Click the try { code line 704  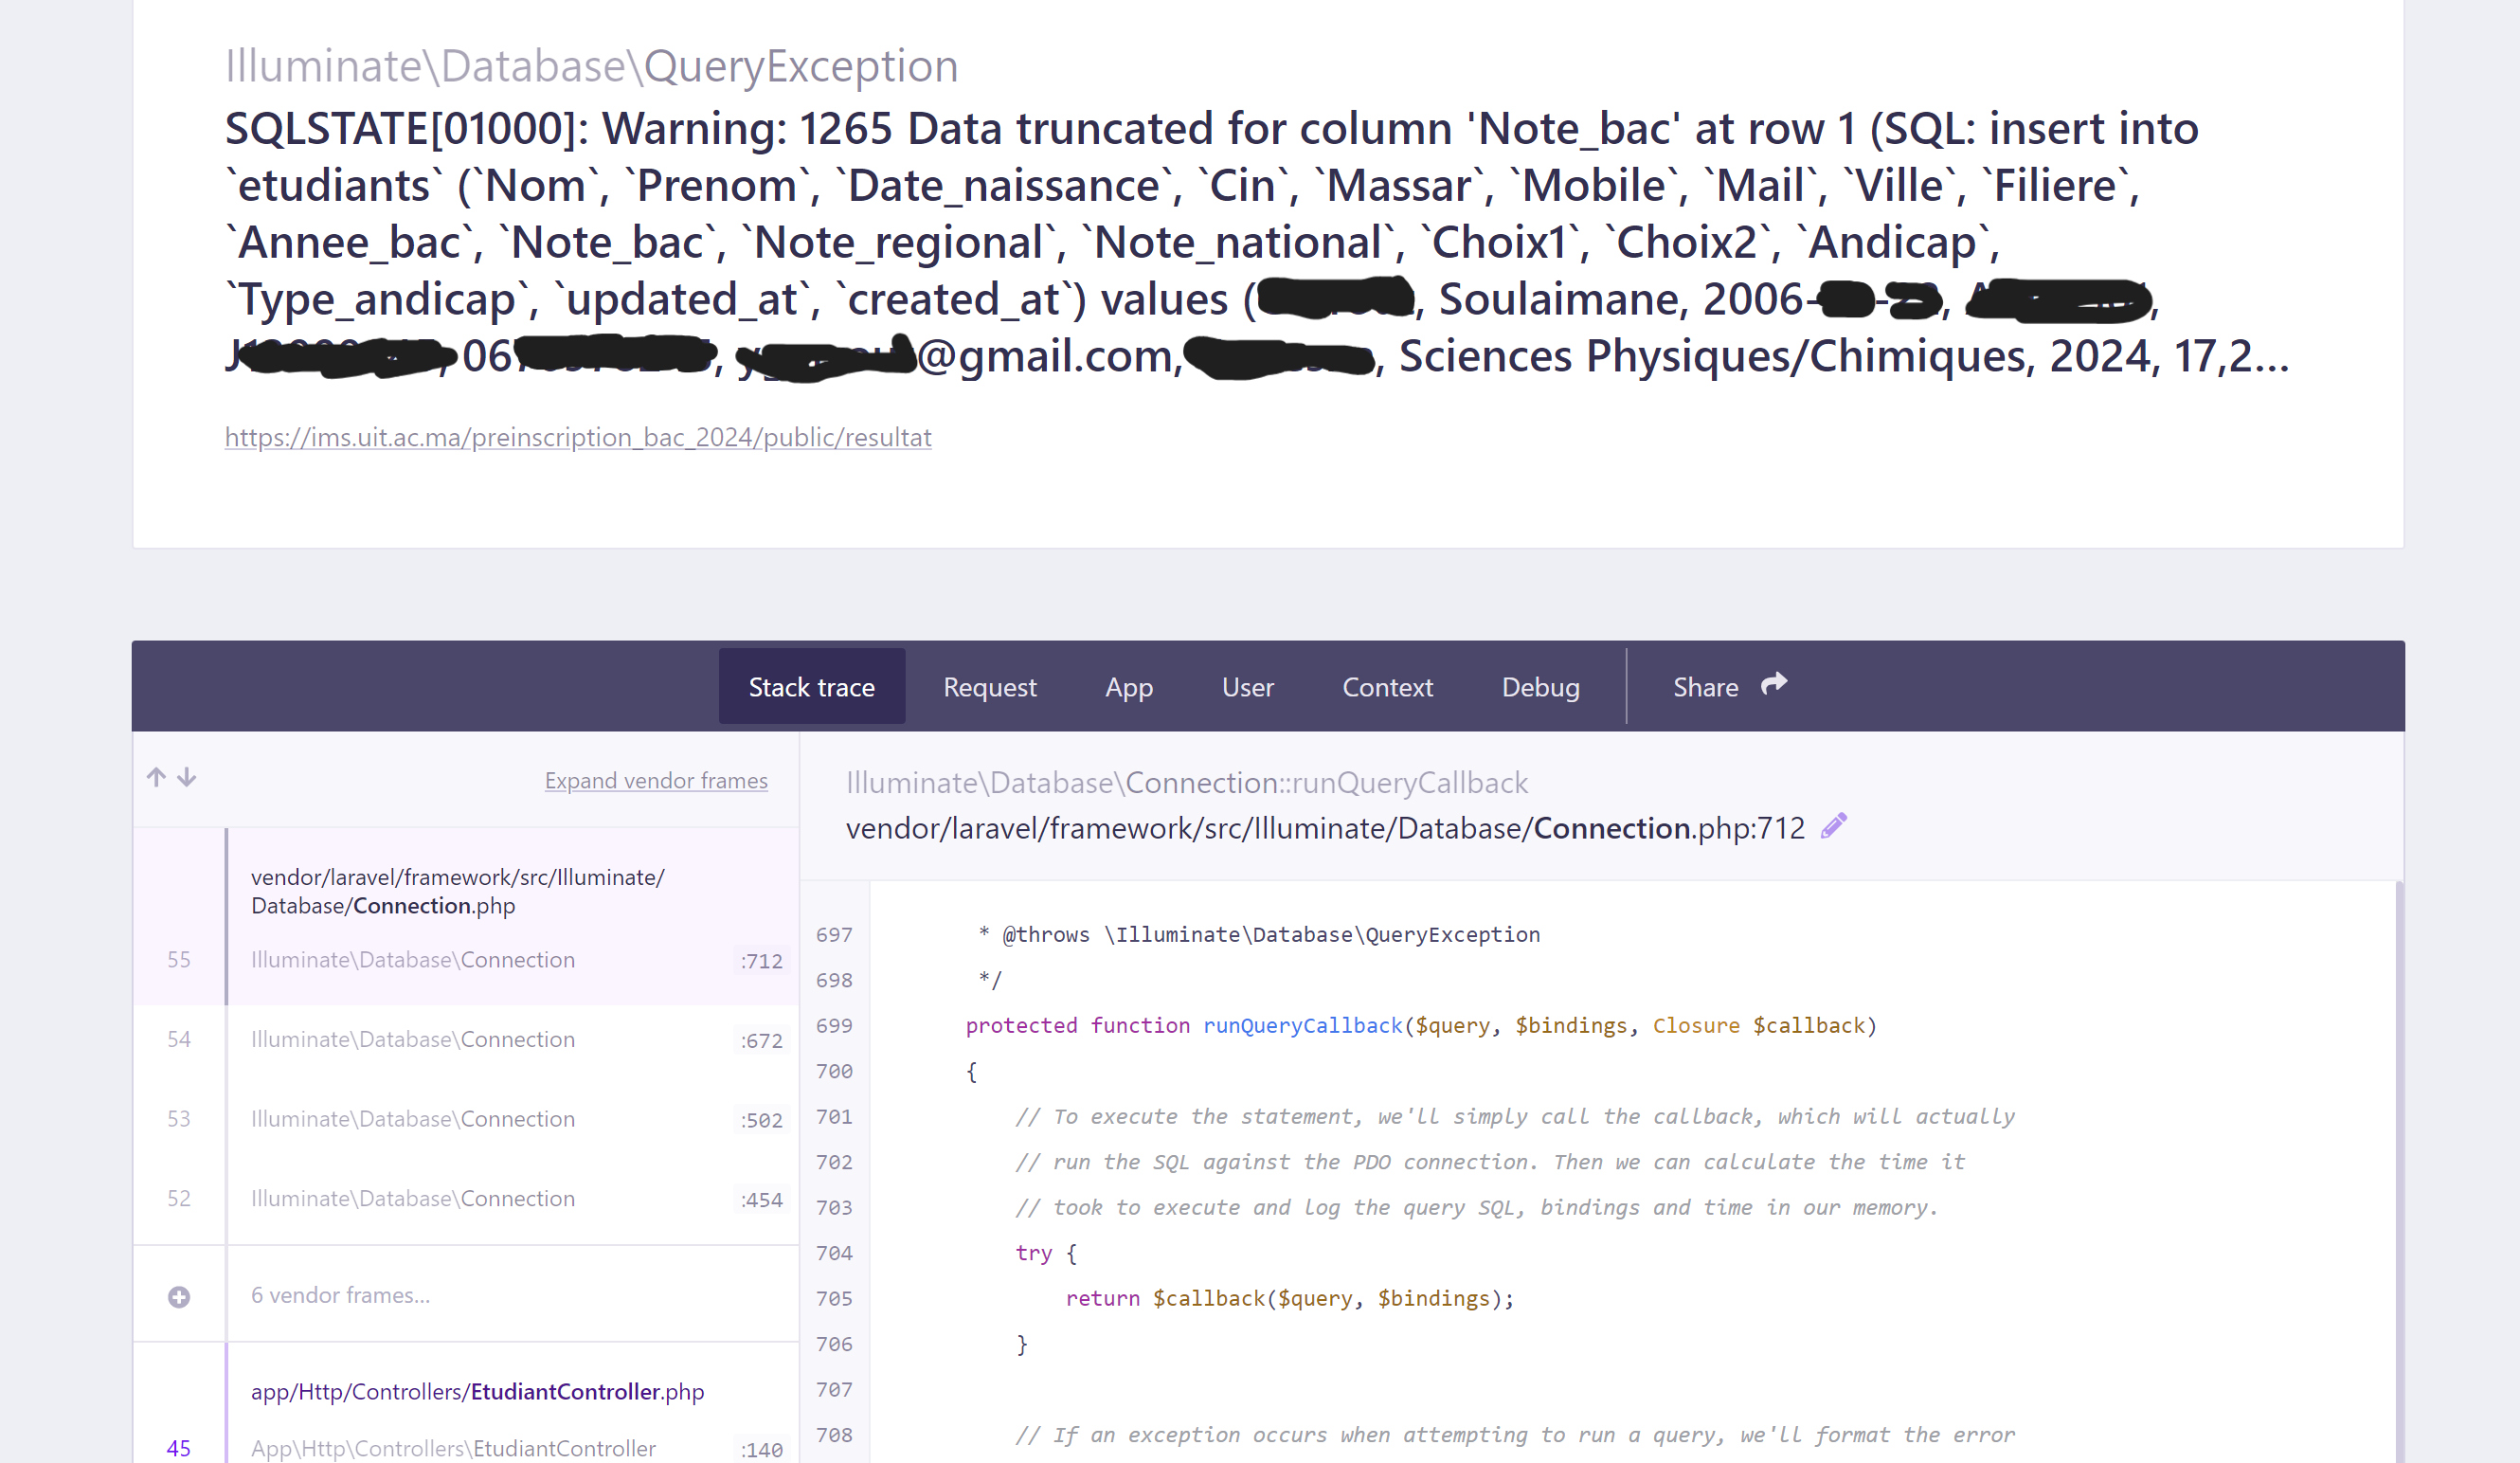[x=1046, y=1253]
